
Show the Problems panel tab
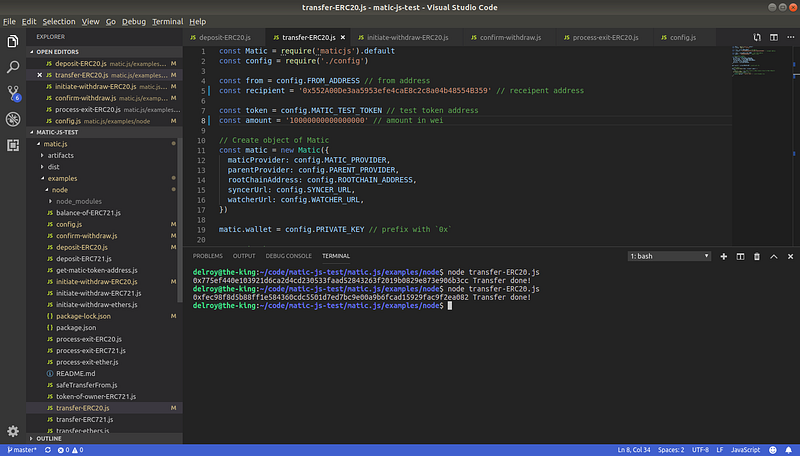[x=208, y=256]
